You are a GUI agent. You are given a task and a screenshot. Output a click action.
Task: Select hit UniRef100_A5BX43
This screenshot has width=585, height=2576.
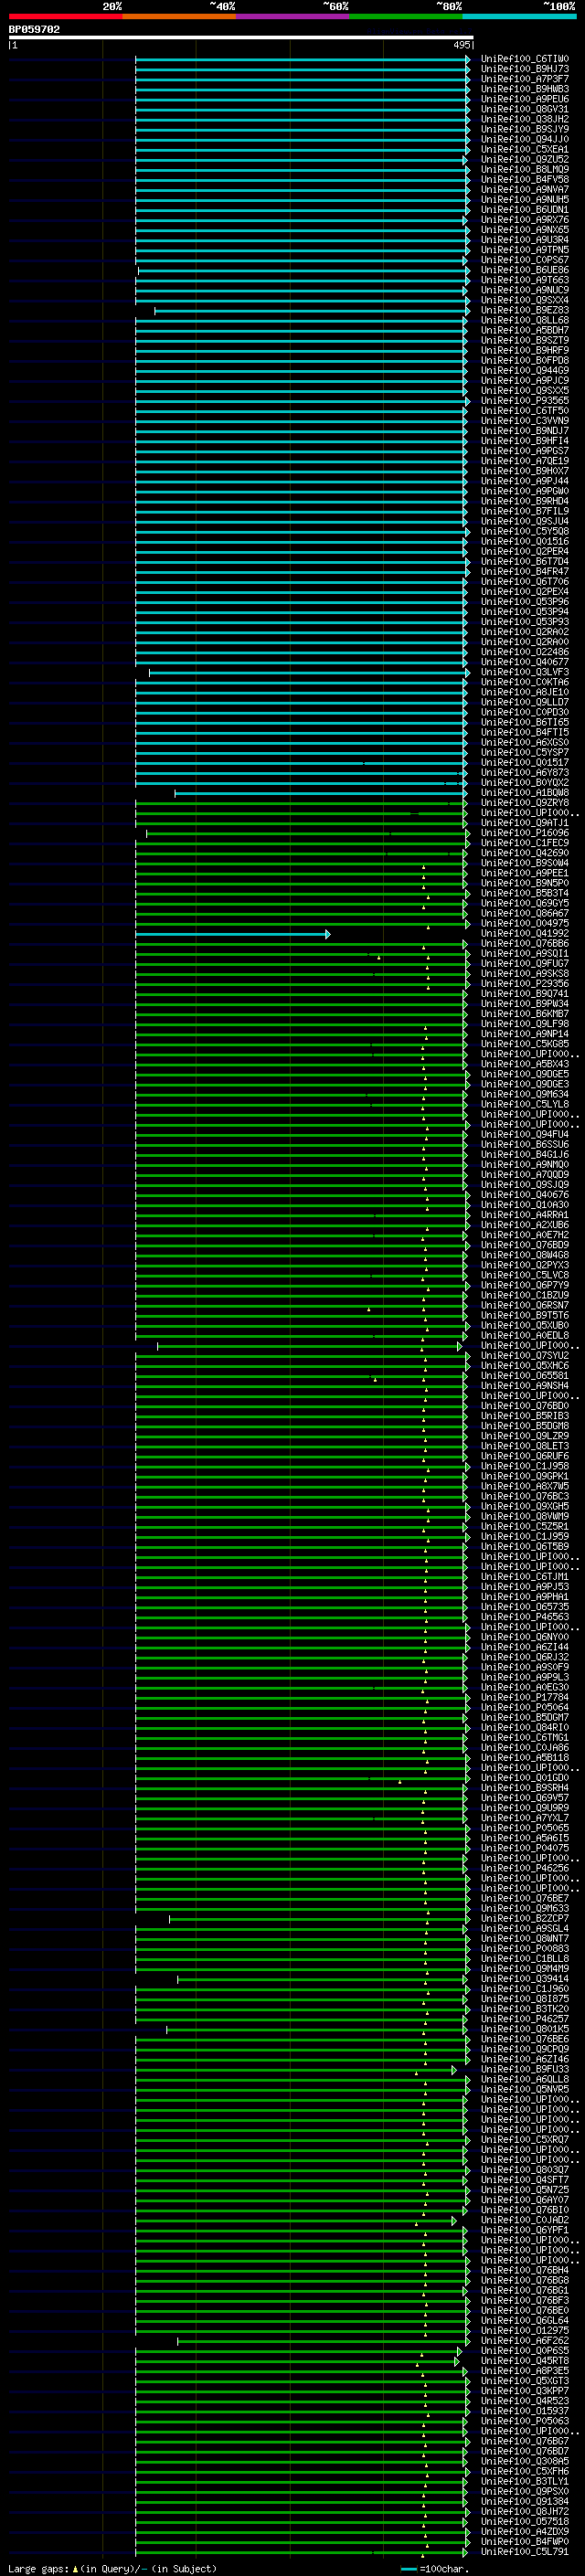(x=525, y=1064)
